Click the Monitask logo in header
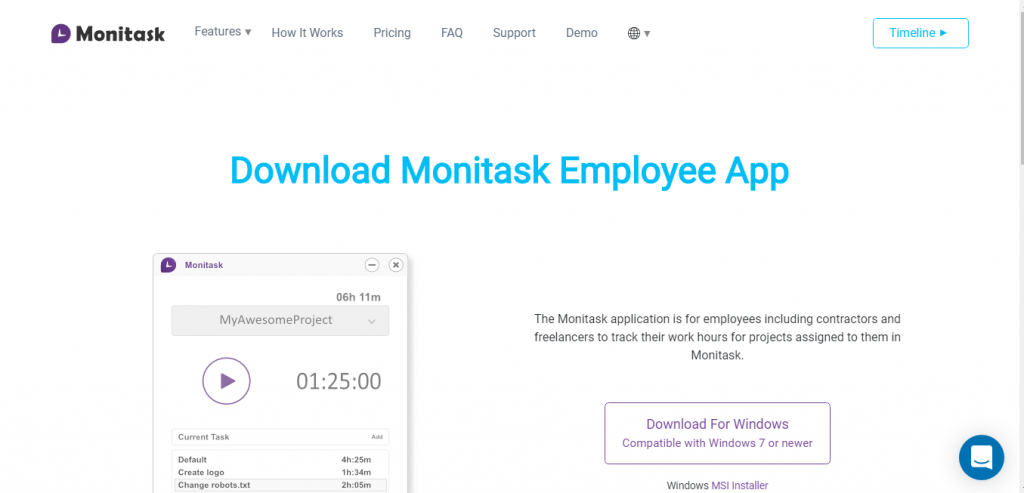The width and height of the screenshot is (1024, 493). coord(108,33)
